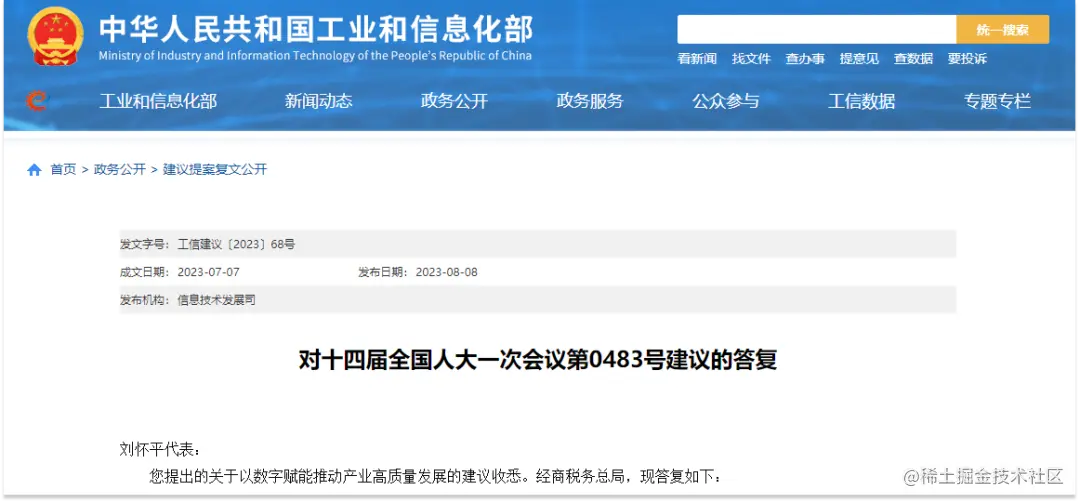Click the English ministry name subtitle

click(x=315, y=56)
